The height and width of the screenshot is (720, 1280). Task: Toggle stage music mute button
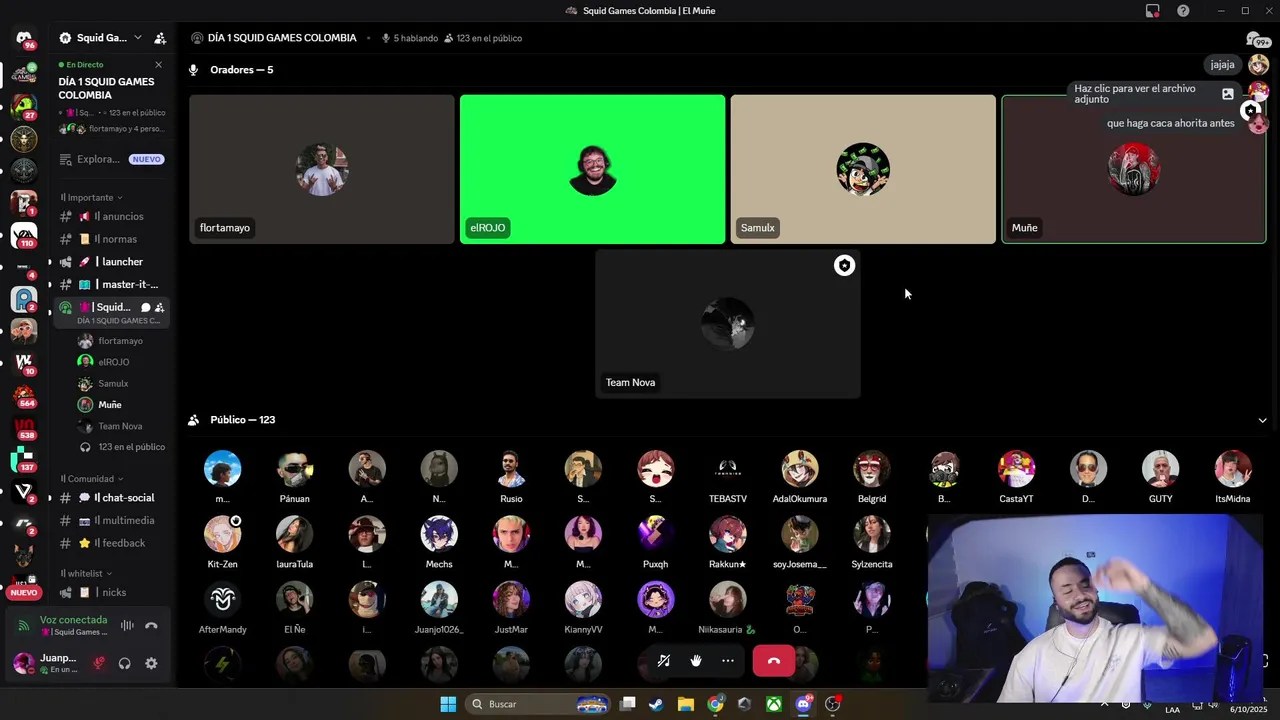663,661
